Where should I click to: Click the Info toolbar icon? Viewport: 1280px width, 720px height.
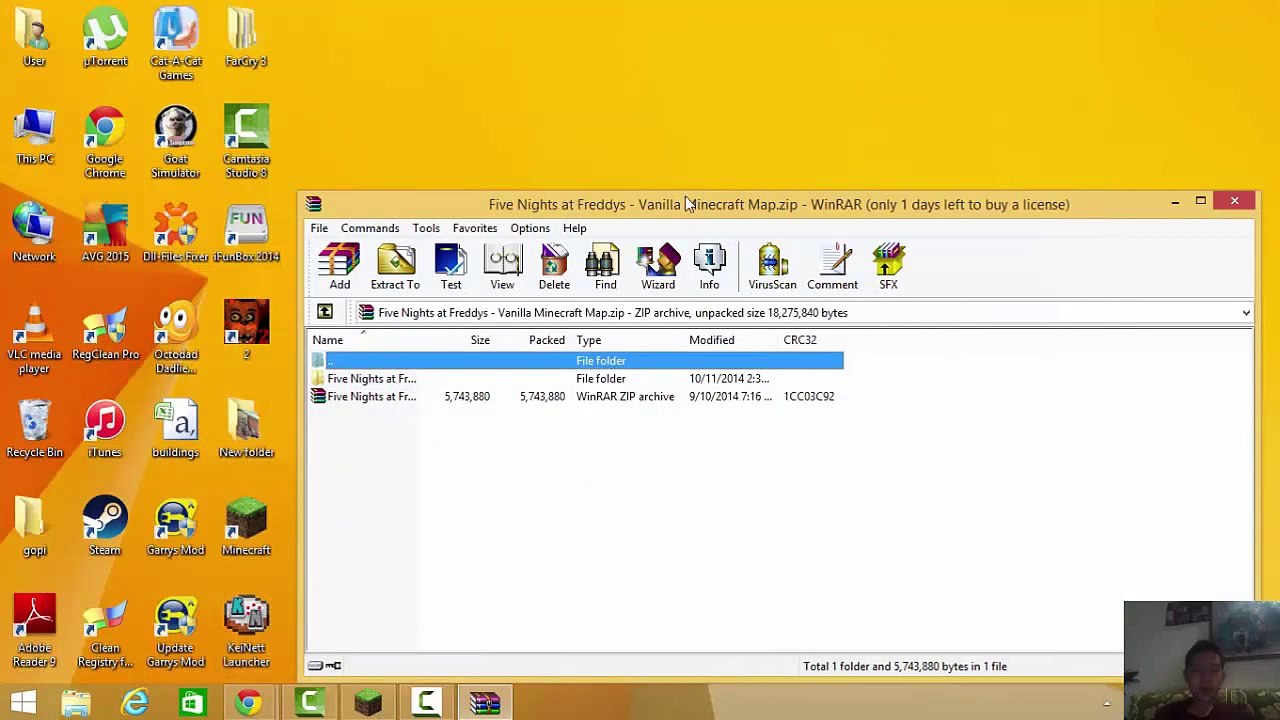(x=709, y=267)
